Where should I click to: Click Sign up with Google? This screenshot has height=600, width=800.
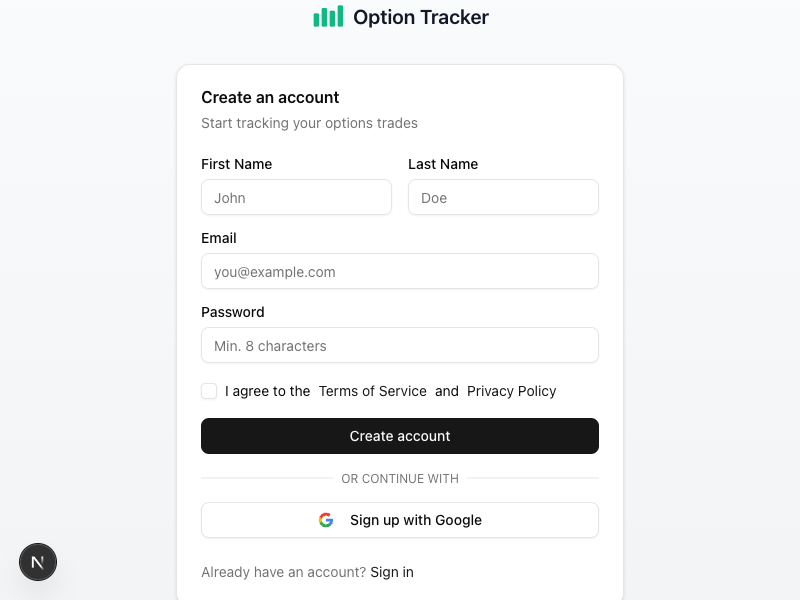[x=400, y=520]
